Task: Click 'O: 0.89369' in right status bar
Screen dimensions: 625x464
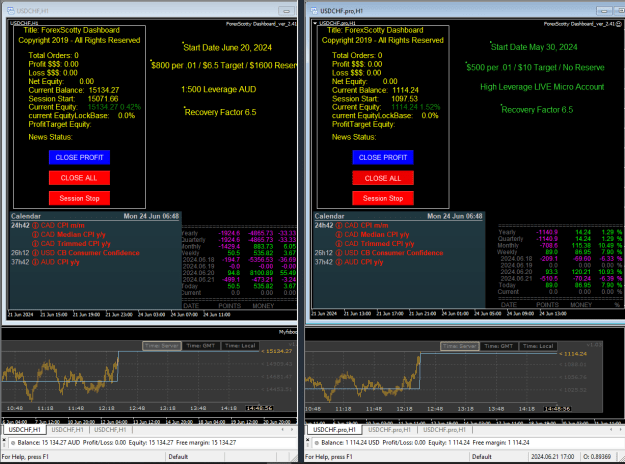Action: tap(597, 457)
